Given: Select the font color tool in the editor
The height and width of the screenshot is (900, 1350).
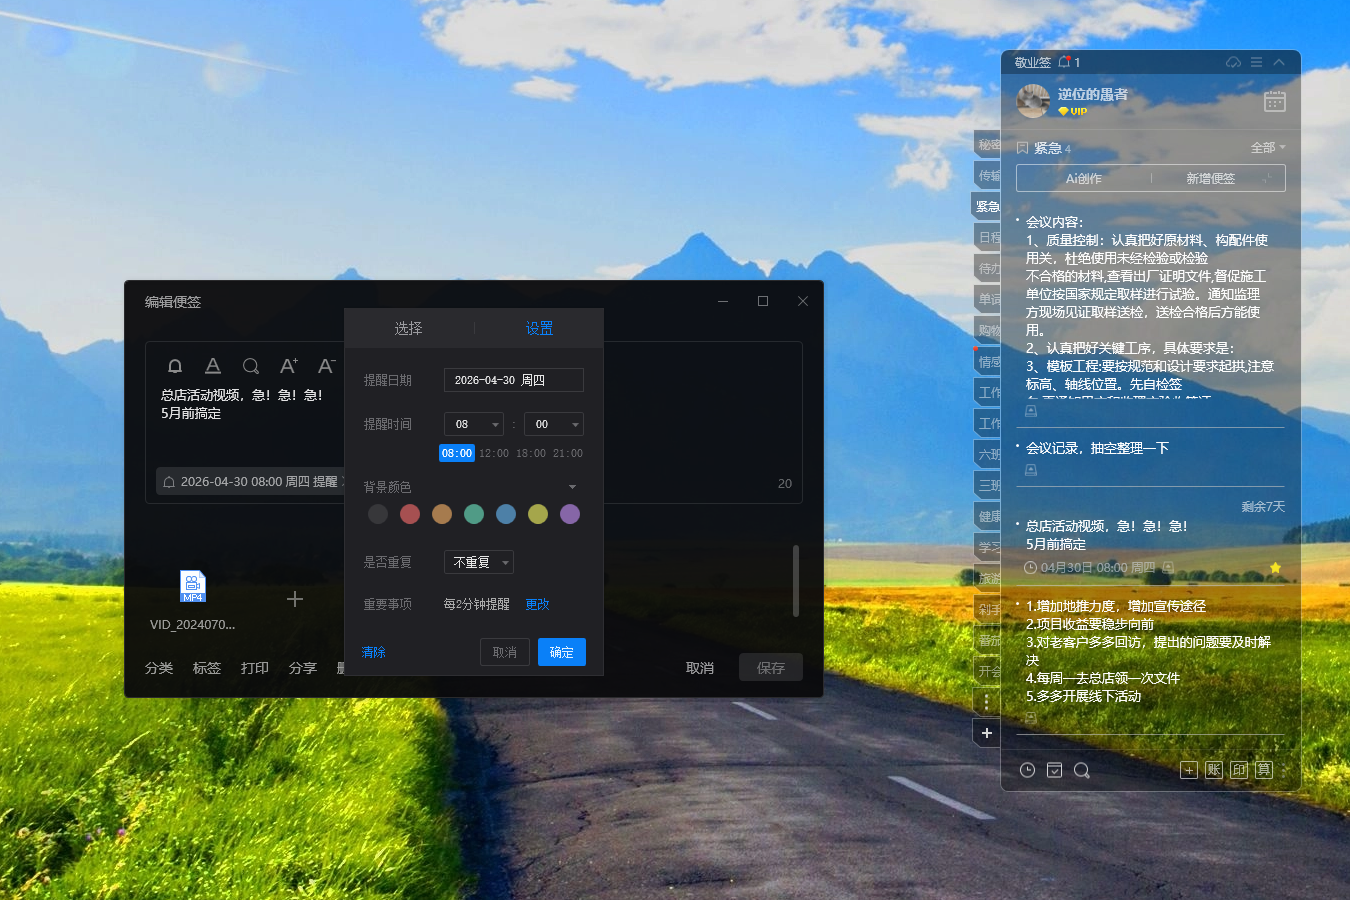Looking at the screenshot, I should click(212, 366).
